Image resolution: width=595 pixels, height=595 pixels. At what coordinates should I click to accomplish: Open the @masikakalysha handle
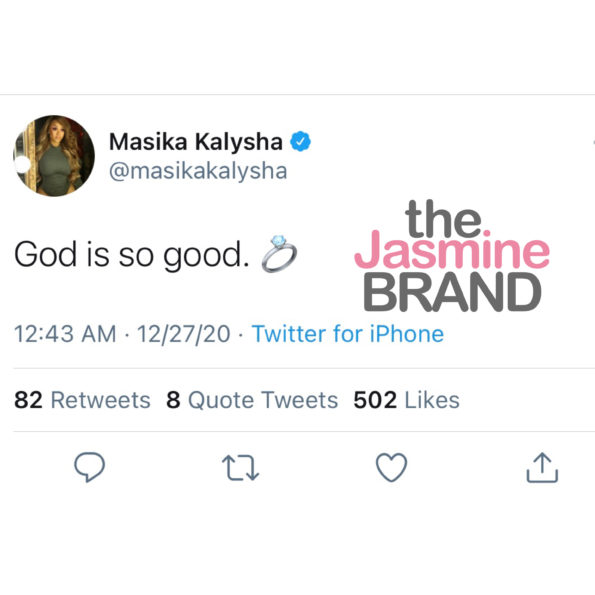click(x=198, y=172)
